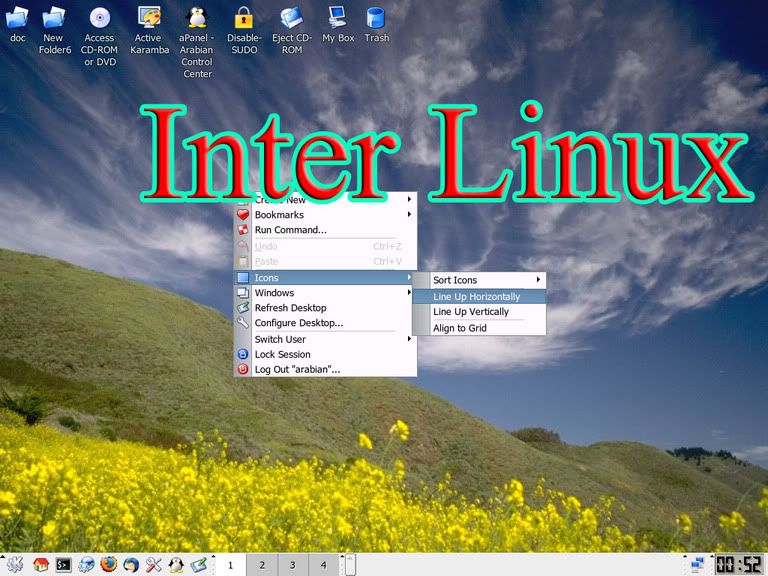The height and width of the screenshot is (576, 768).
Task: Click the Tux penguin icon in panel
Action: pyautogui.click(x=176, y=565)
